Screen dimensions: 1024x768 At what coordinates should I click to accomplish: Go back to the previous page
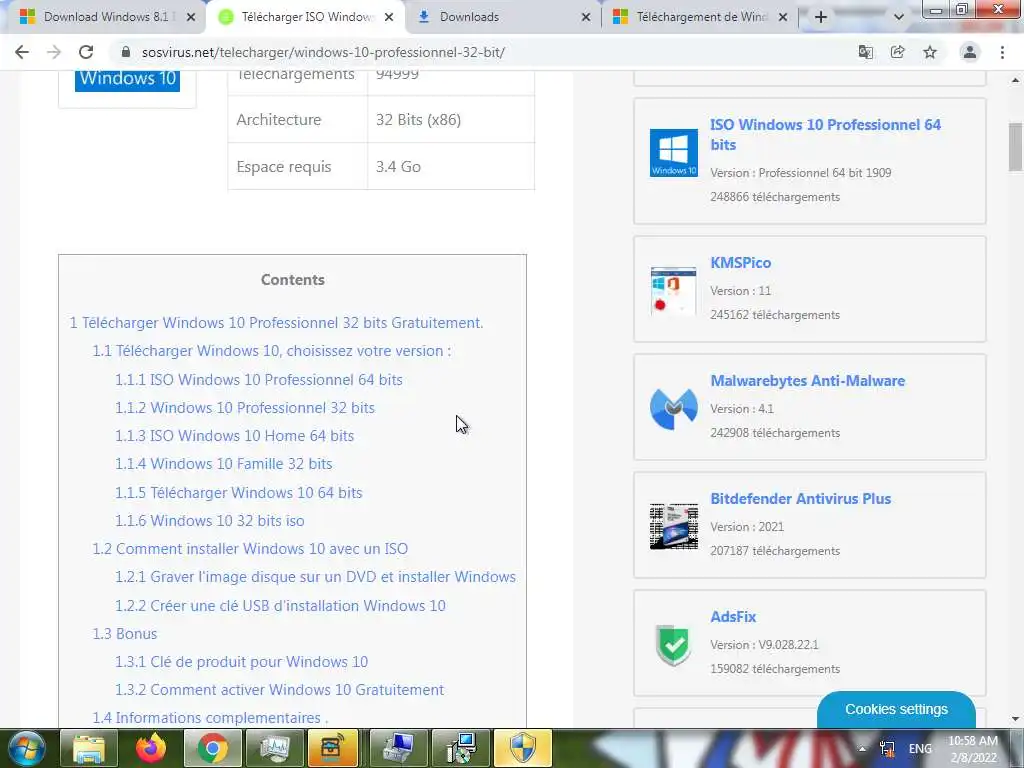point(22,52)
